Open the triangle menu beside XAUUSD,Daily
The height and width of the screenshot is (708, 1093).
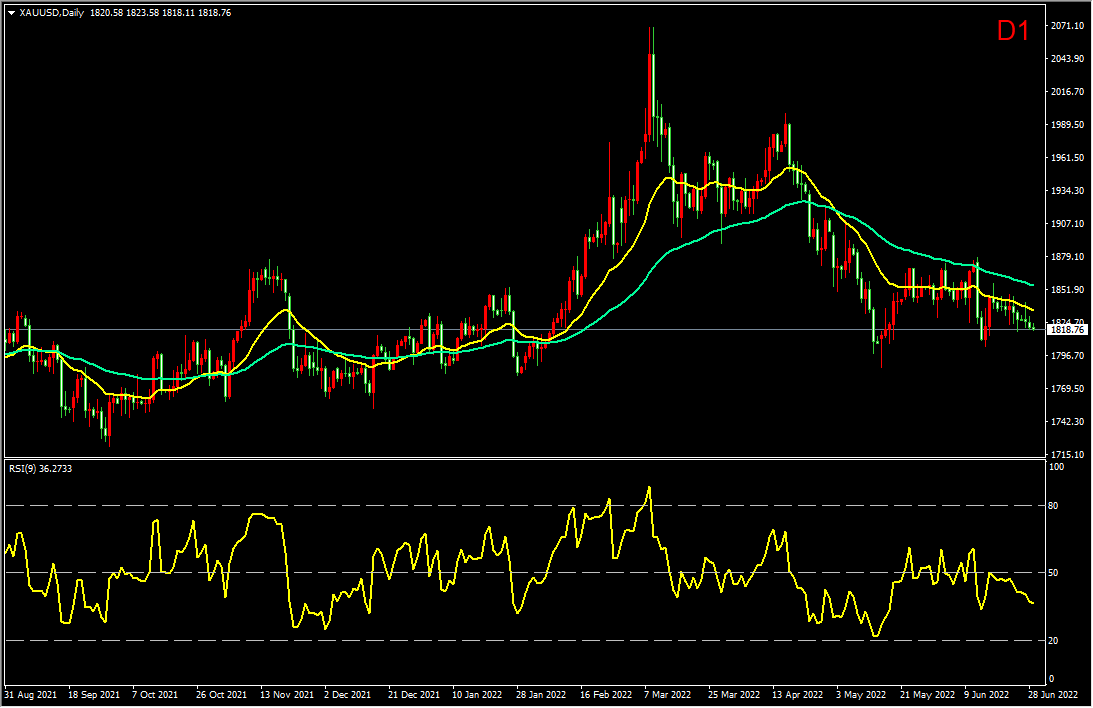coord(11,13)
